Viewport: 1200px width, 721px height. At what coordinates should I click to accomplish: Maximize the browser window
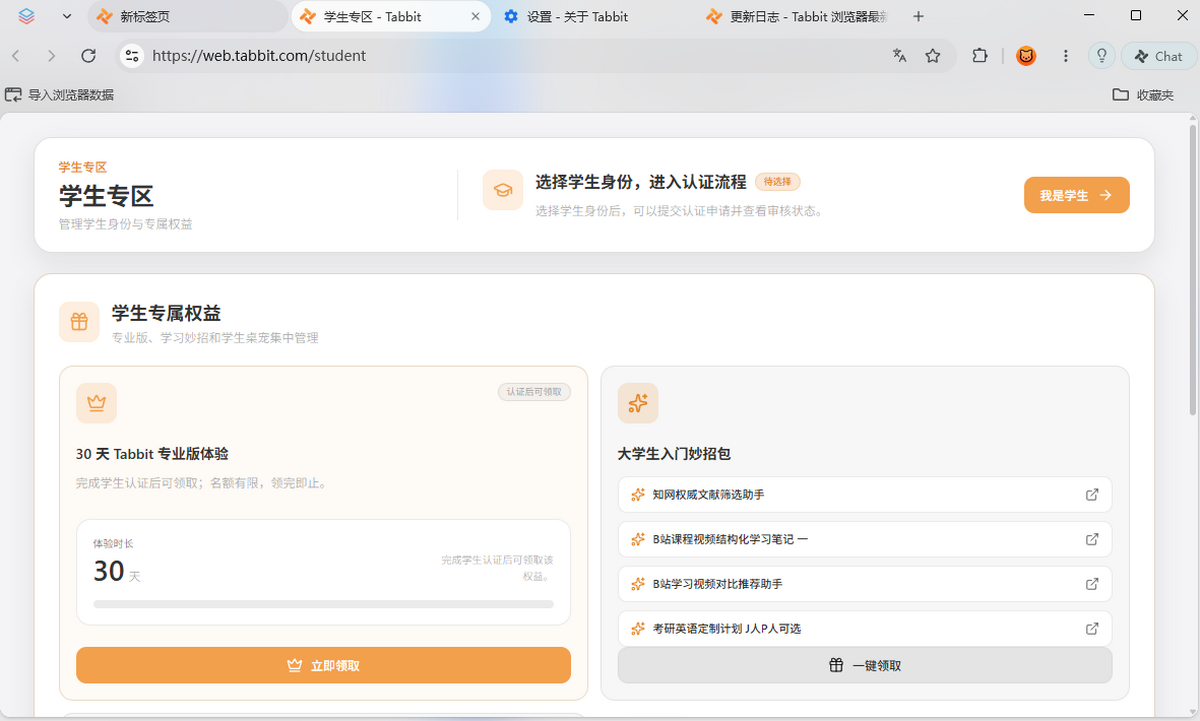click(x=1136, y=16)
